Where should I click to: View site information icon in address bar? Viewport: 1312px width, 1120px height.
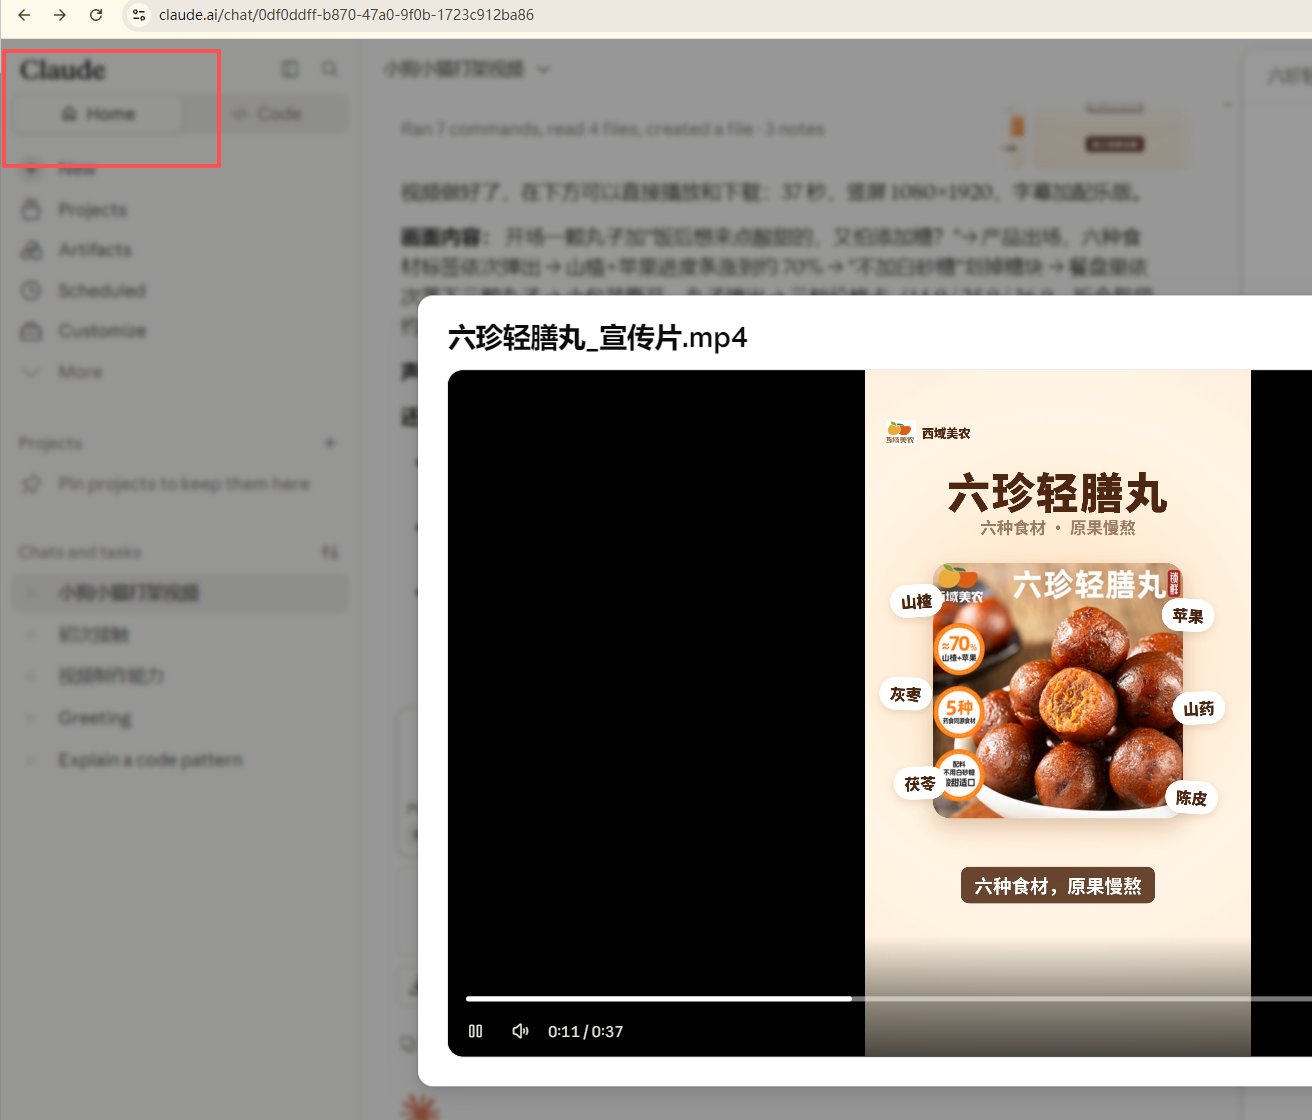139,15
